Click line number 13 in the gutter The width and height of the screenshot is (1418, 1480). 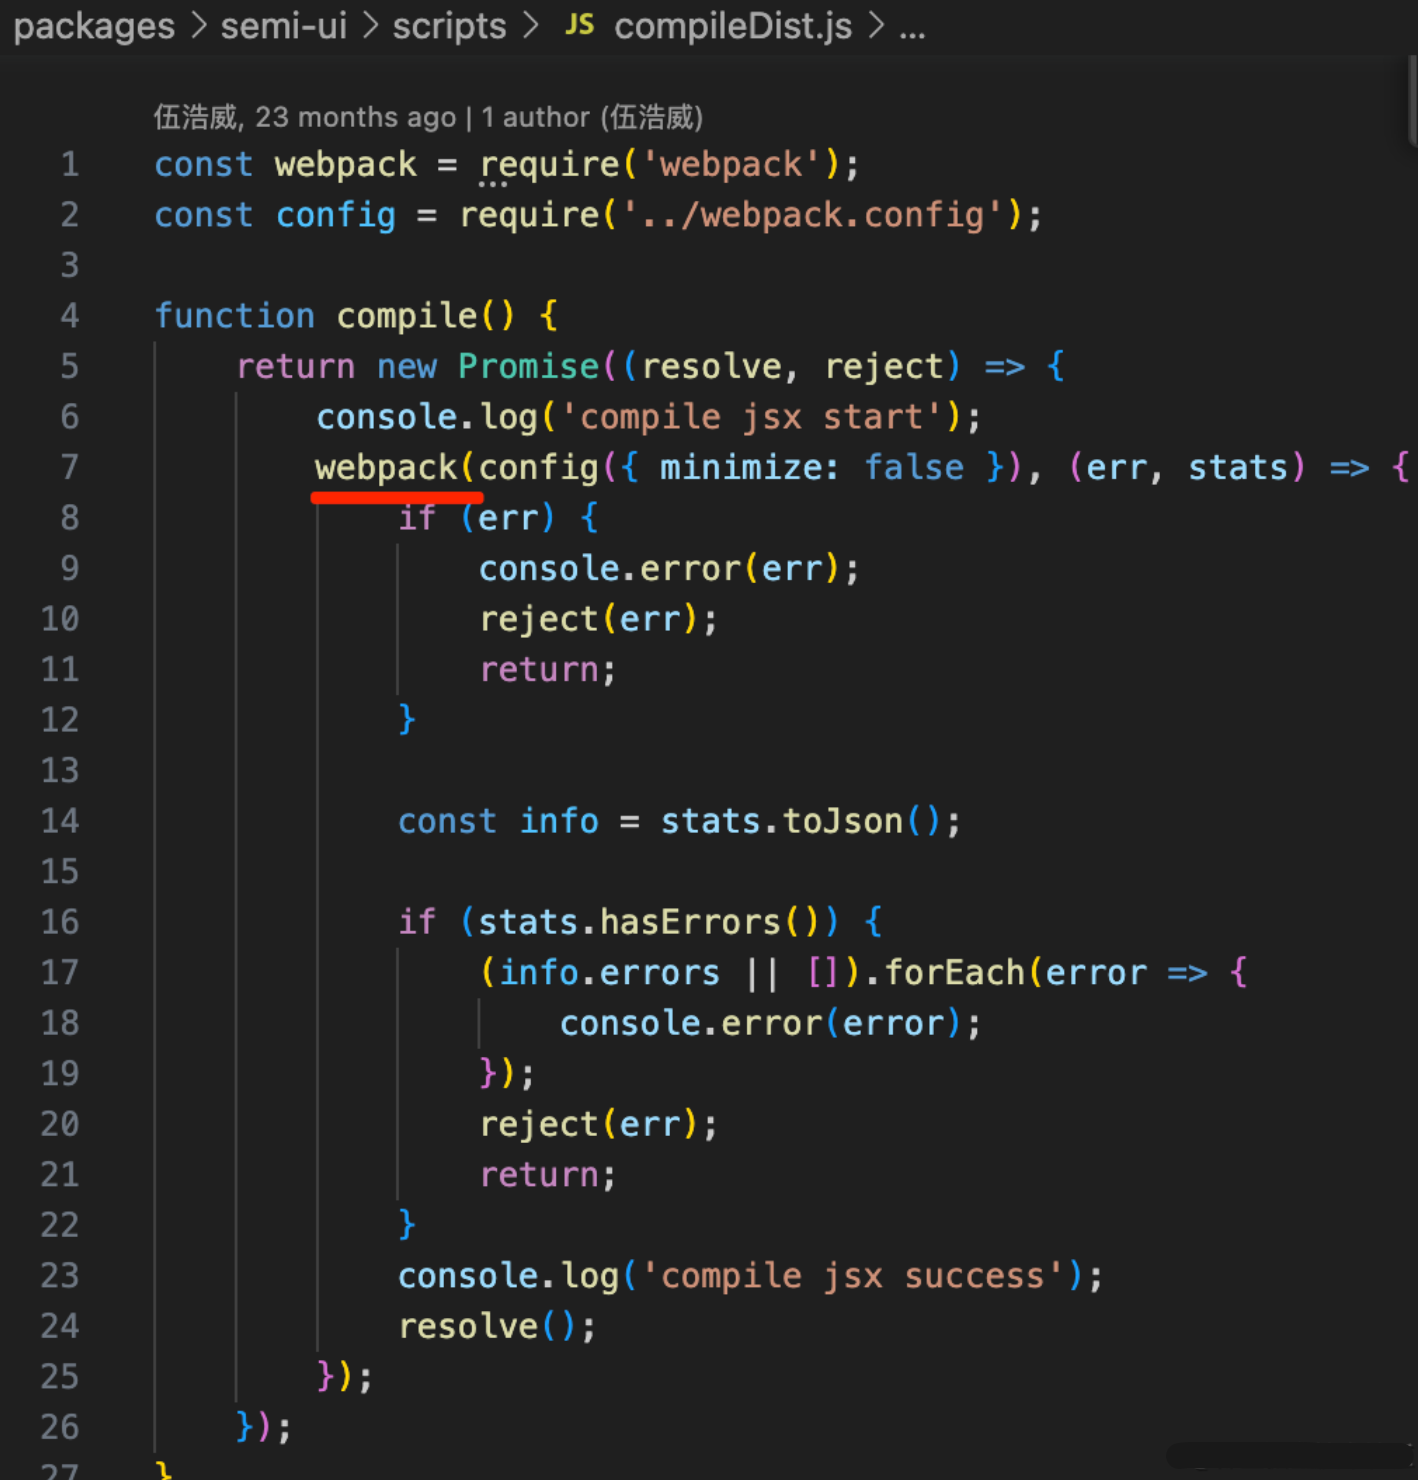pyautogui.click(x=60, y=770)
